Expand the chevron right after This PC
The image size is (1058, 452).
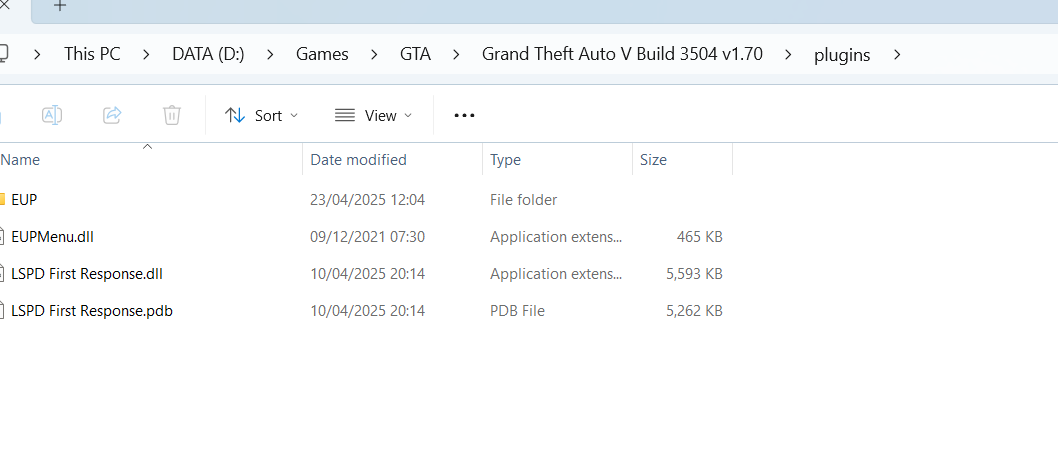coord(146,54)
